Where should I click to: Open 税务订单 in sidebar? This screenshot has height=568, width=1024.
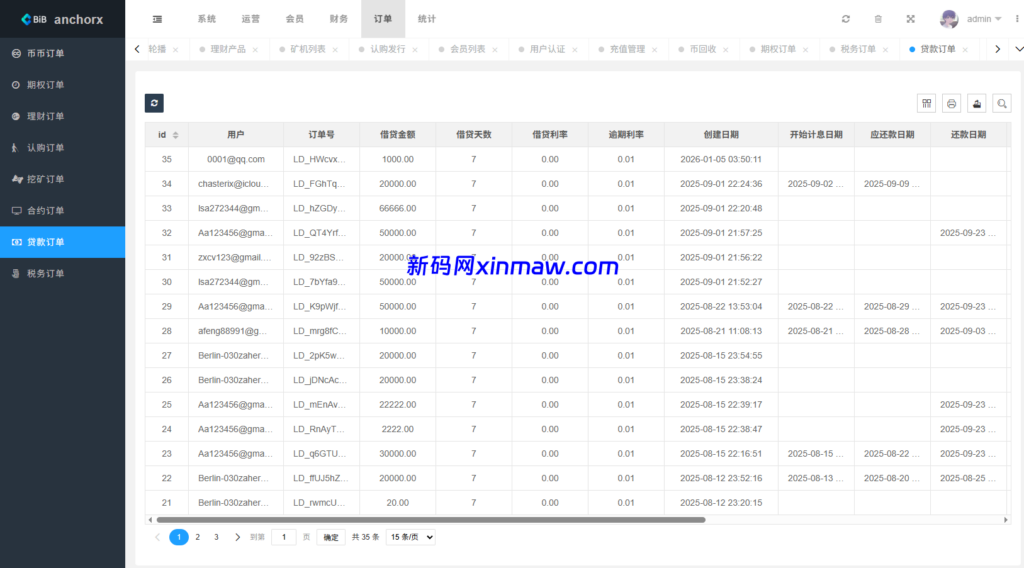click(x=63, y=274)
